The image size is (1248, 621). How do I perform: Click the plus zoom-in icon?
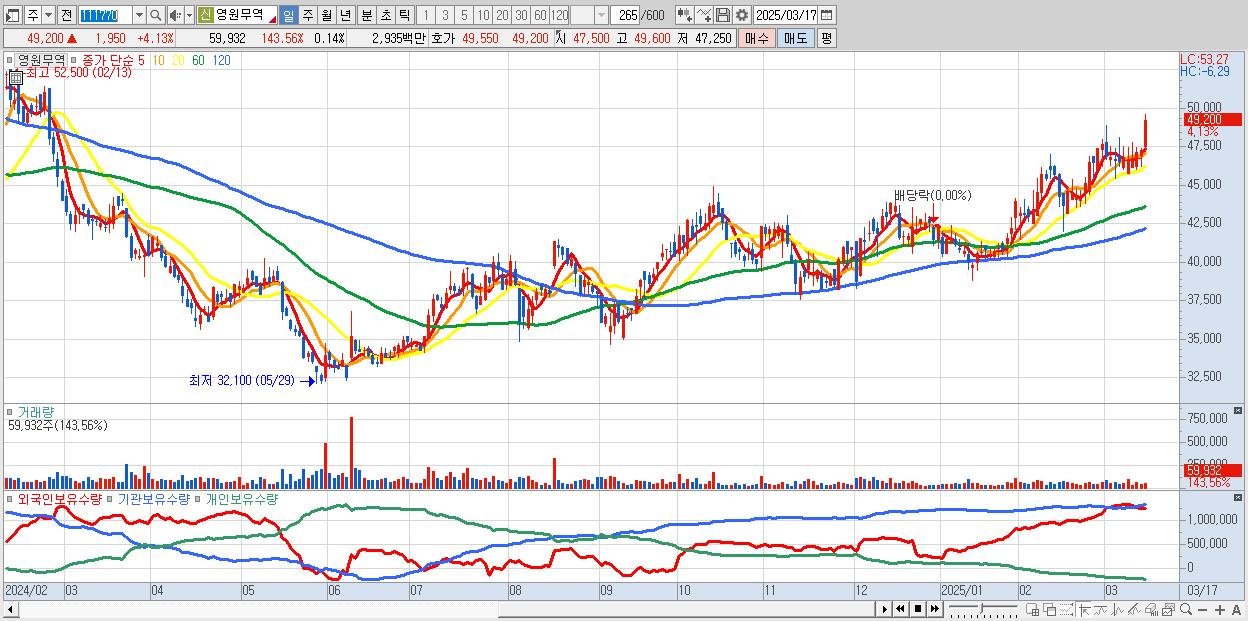[x=1220, y=610]
